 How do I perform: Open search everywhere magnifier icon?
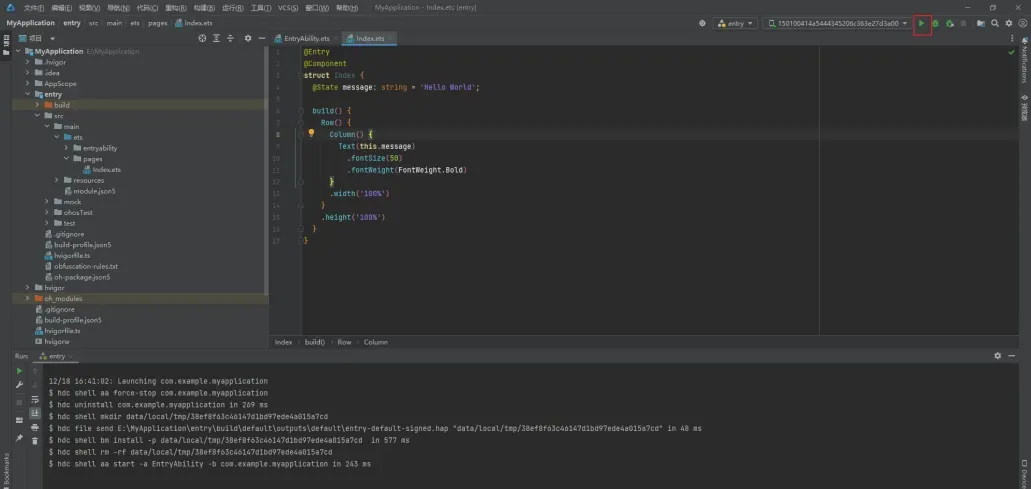pos(995,24)
